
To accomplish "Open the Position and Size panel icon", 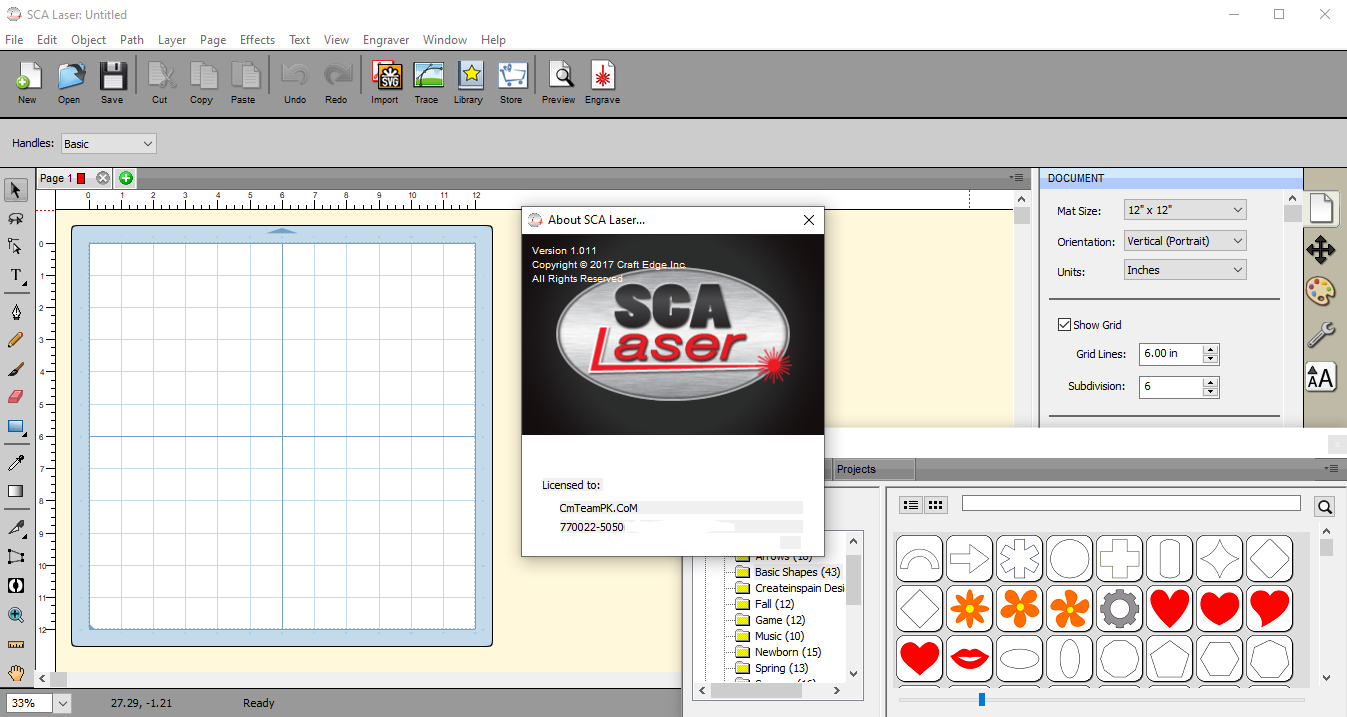I will pyautogui.click(x=1321, y=250).
